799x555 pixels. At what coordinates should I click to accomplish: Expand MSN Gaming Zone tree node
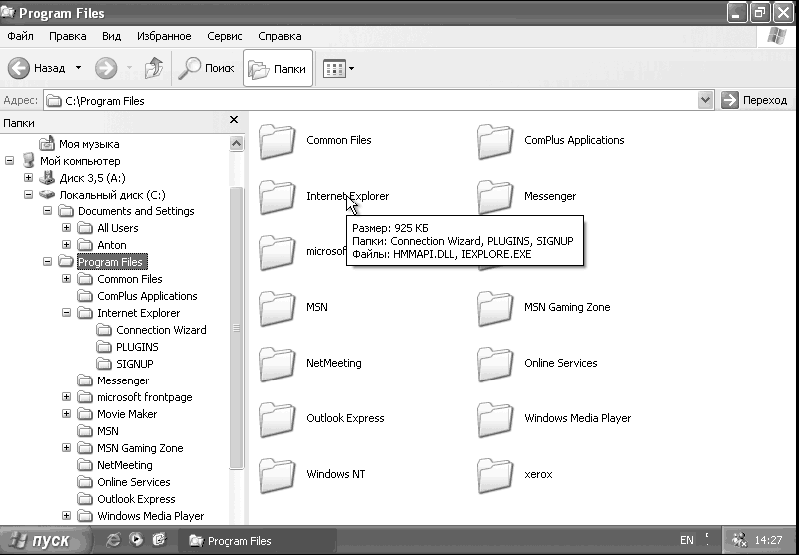click(66, 447)
